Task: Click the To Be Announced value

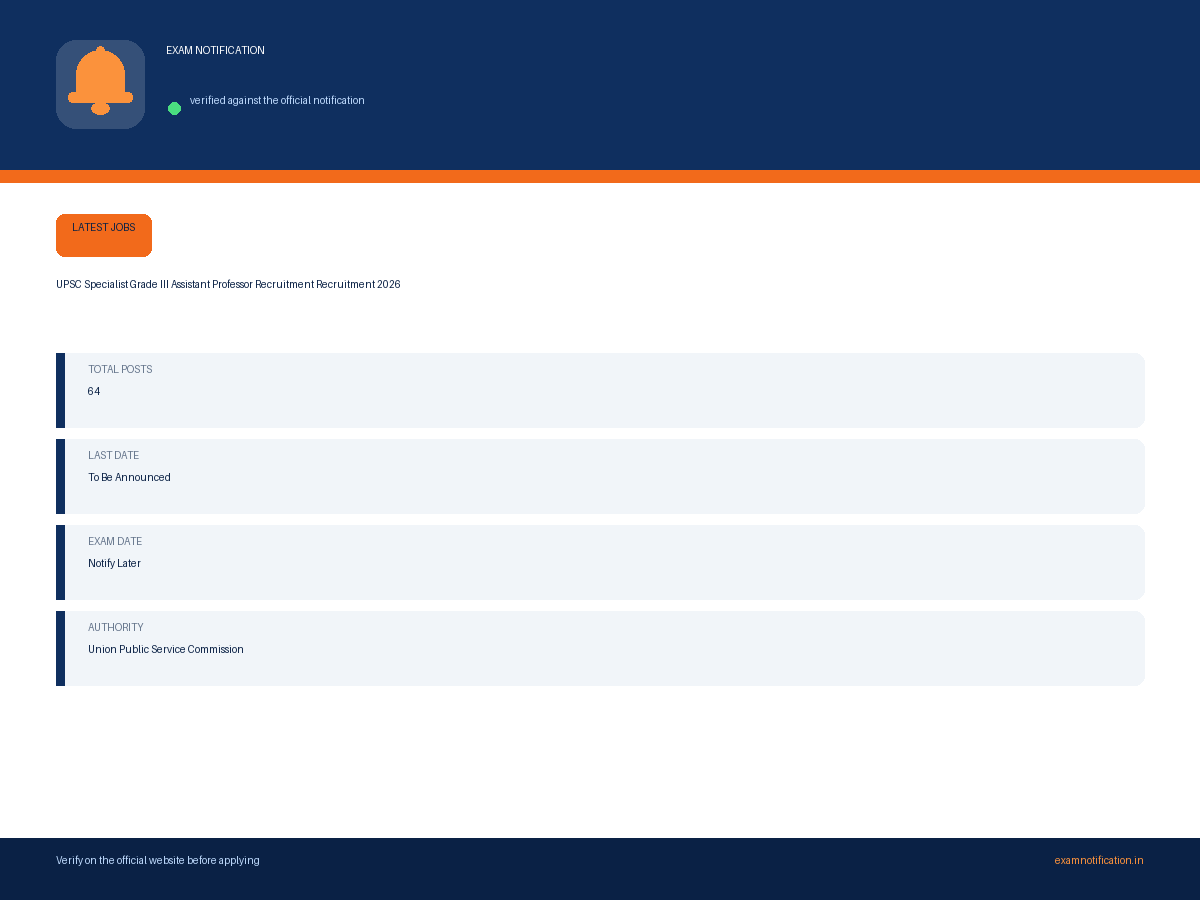Action: (x=129, y=477)
